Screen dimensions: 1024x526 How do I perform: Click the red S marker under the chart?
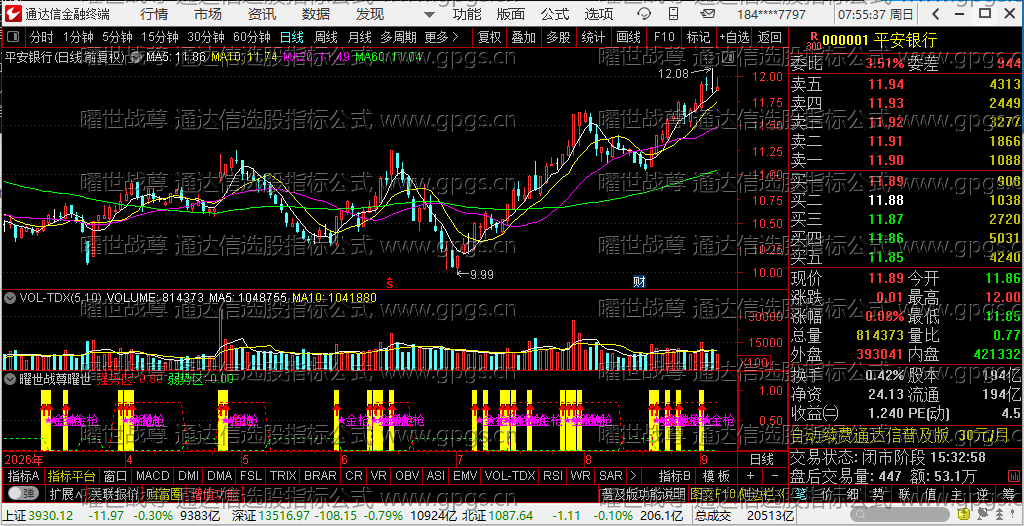click(x=390, y=282)
